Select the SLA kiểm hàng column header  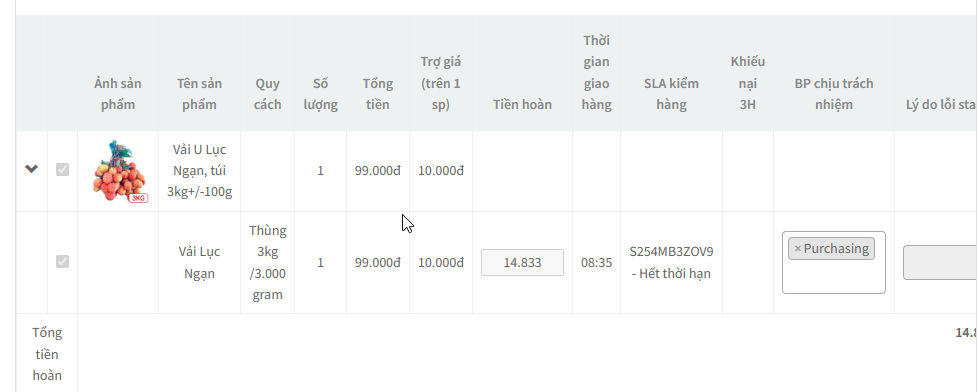[671, 94]
